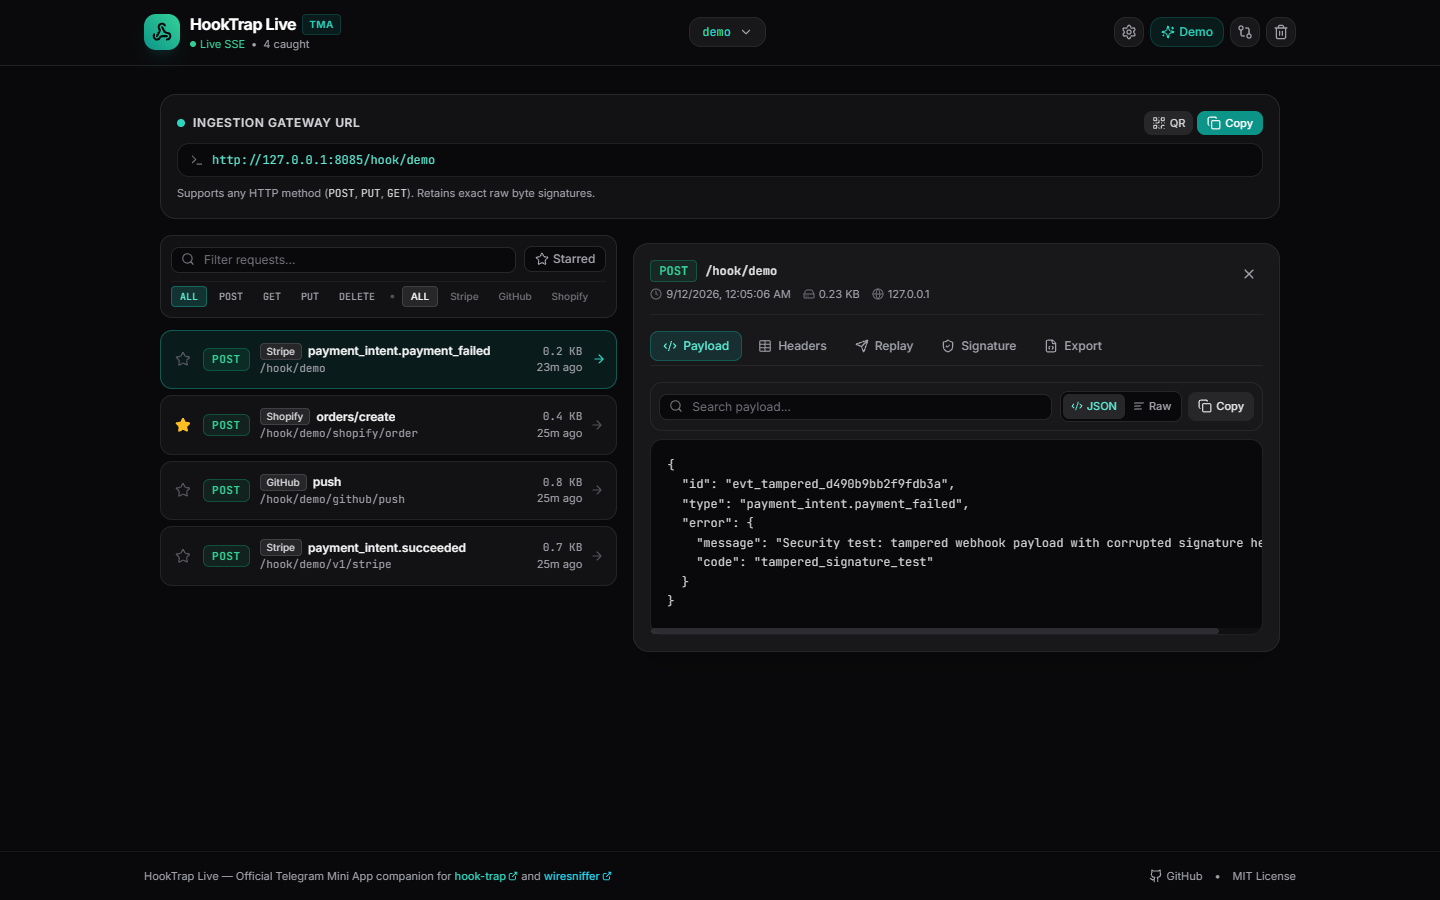
Task: Open the demo channel dropdown
Action: pos(727,32)
